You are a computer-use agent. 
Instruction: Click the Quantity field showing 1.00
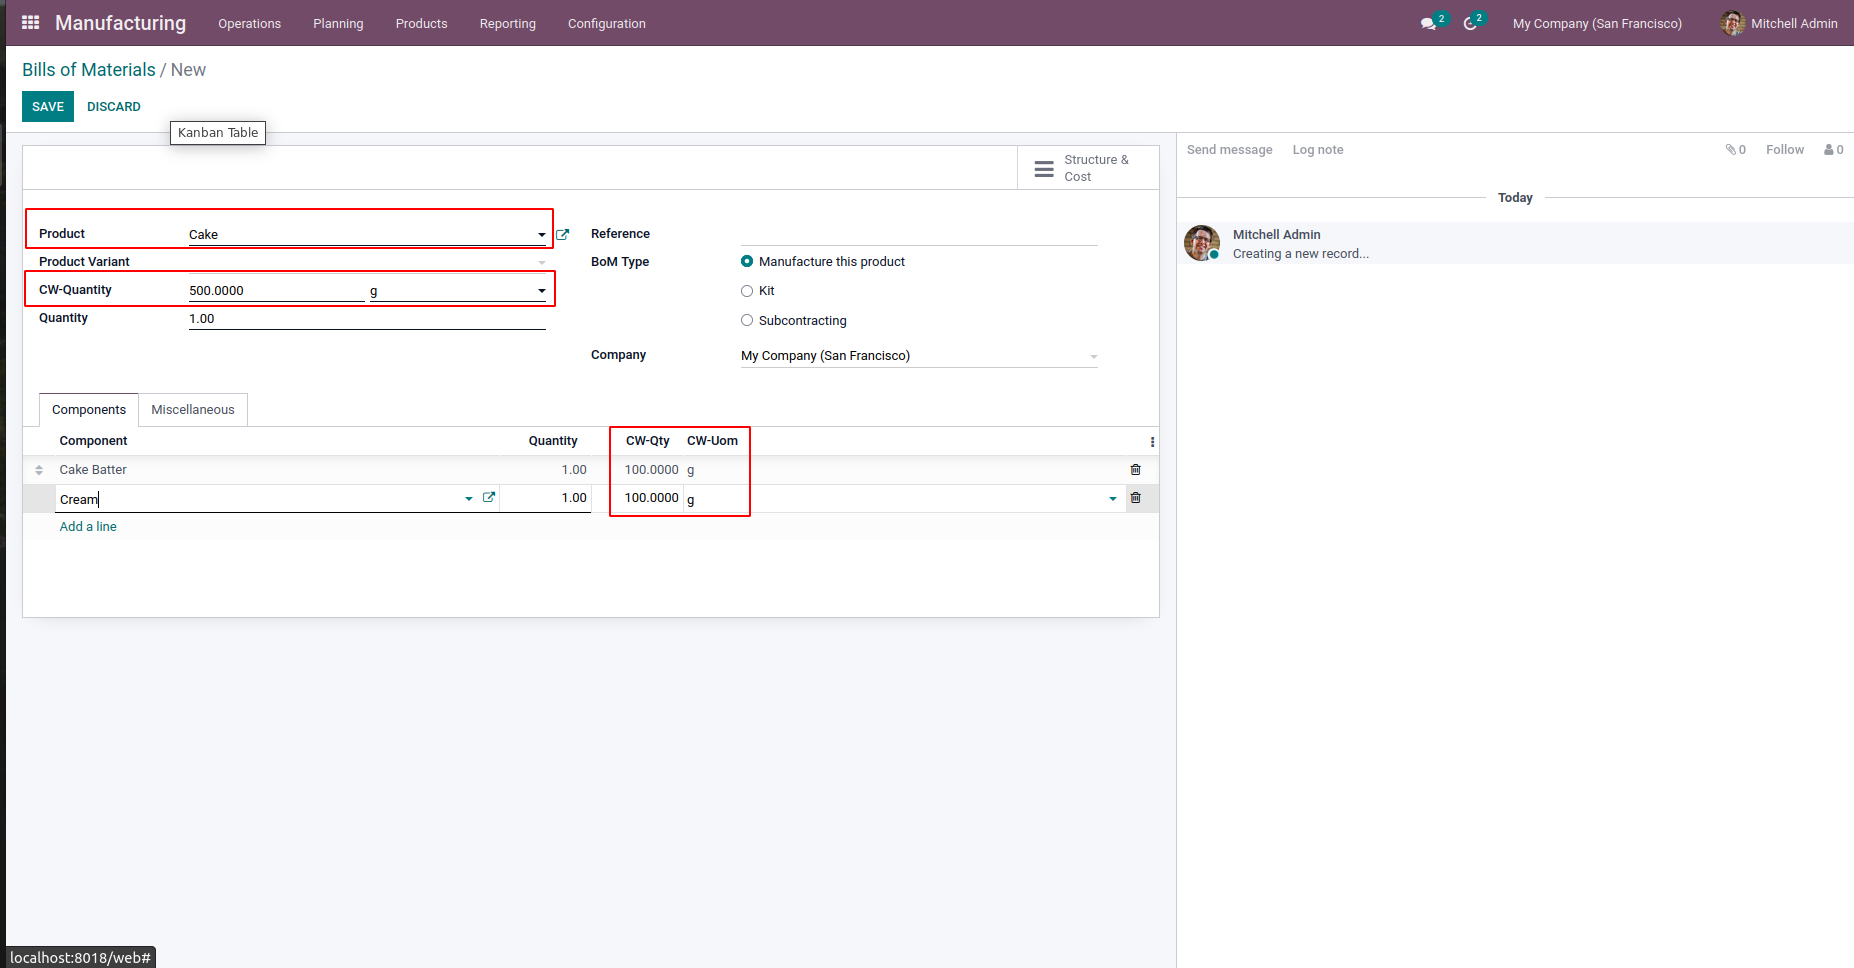[x=367, y=319]
